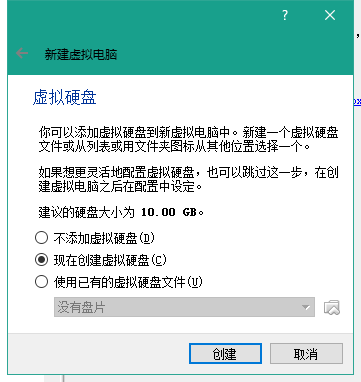
Task: Click the blue link at the window's right edge
Action: tap(357, 102)
